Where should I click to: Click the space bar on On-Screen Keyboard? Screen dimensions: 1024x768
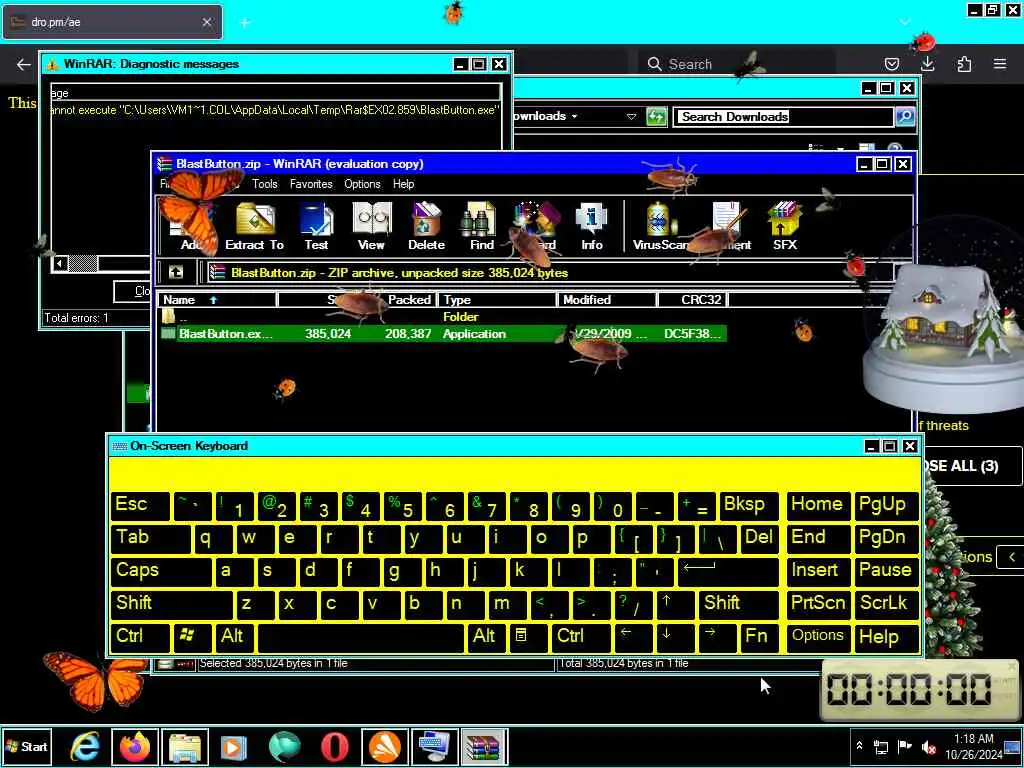361,637
